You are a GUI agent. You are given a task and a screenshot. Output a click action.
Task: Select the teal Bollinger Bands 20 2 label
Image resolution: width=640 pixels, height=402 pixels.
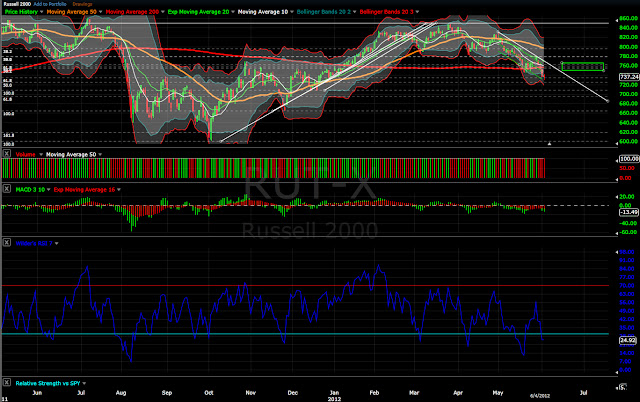click(x=324, y=12)
